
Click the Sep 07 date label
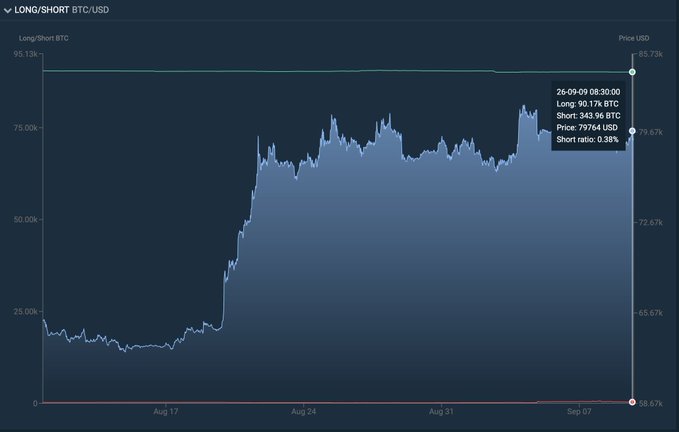click(x=579, y=412)
